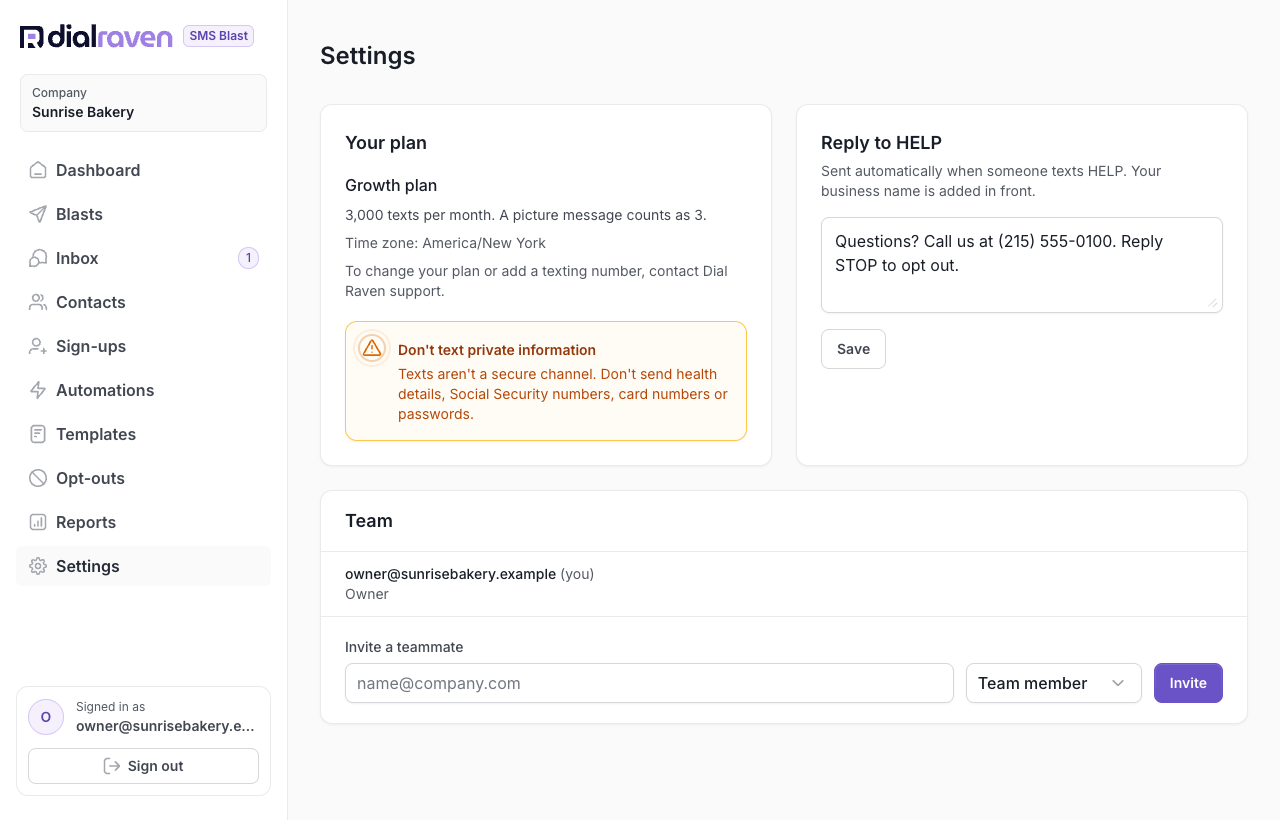Click the Reports chart icon

tap(38, 522)
